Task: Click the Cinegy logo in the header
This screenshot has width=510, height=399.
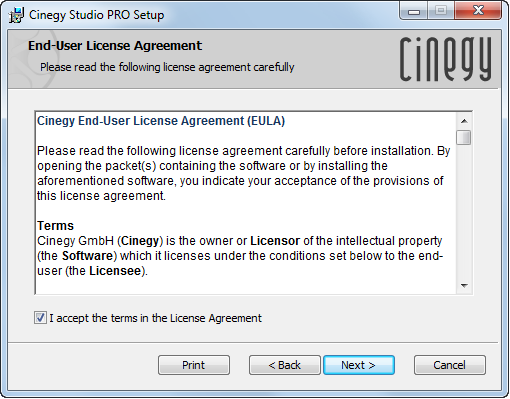Action: point(445,59)
